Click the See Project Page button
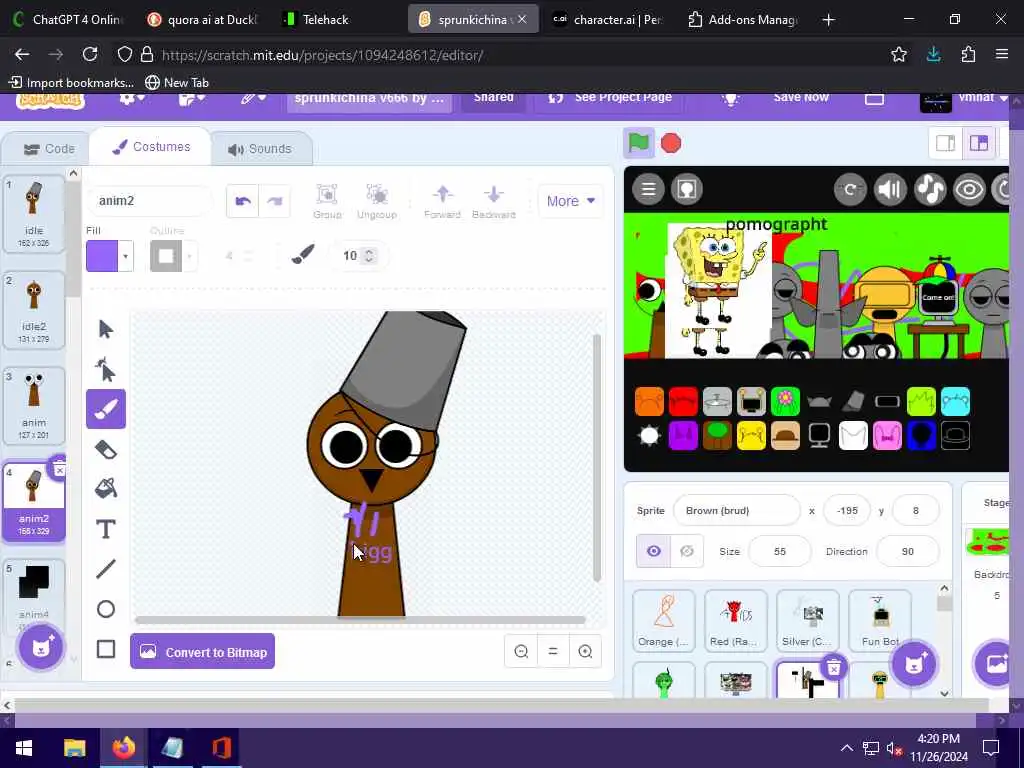This screenshot has width=1024, height=768. (610, 98)
